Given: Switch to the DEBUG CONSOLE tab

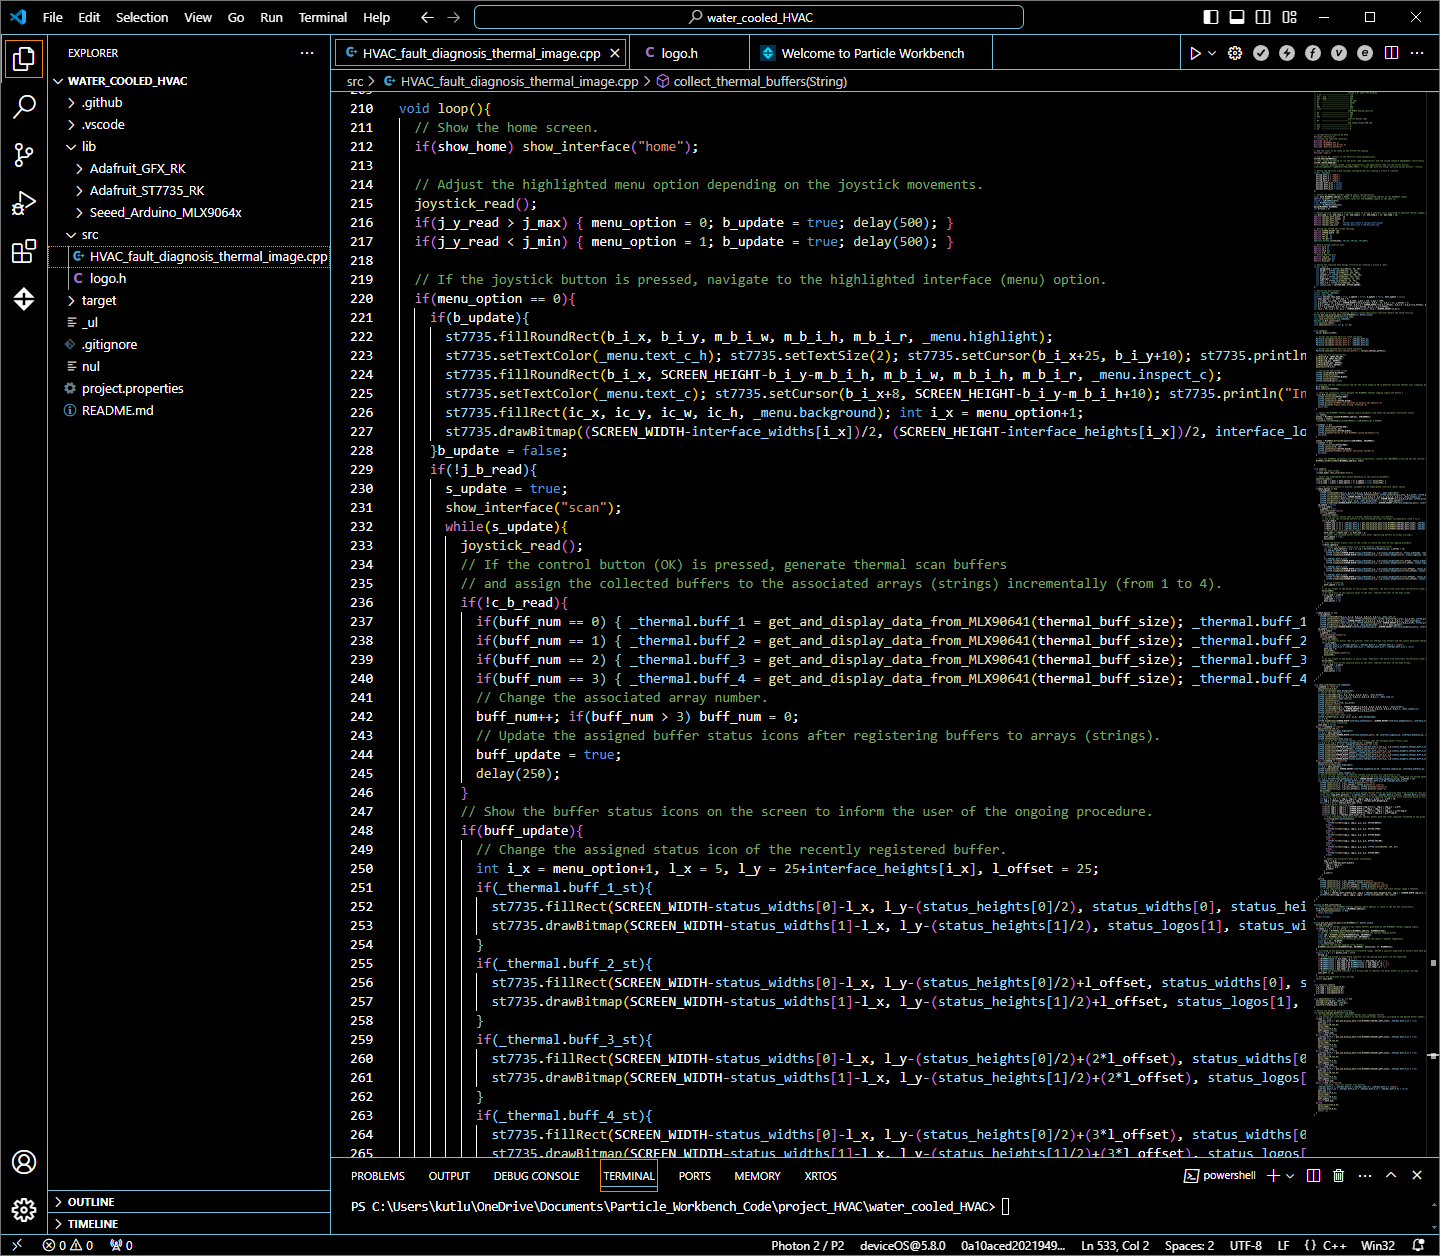Looking at the screenshot, I should tap(536, 1176).
